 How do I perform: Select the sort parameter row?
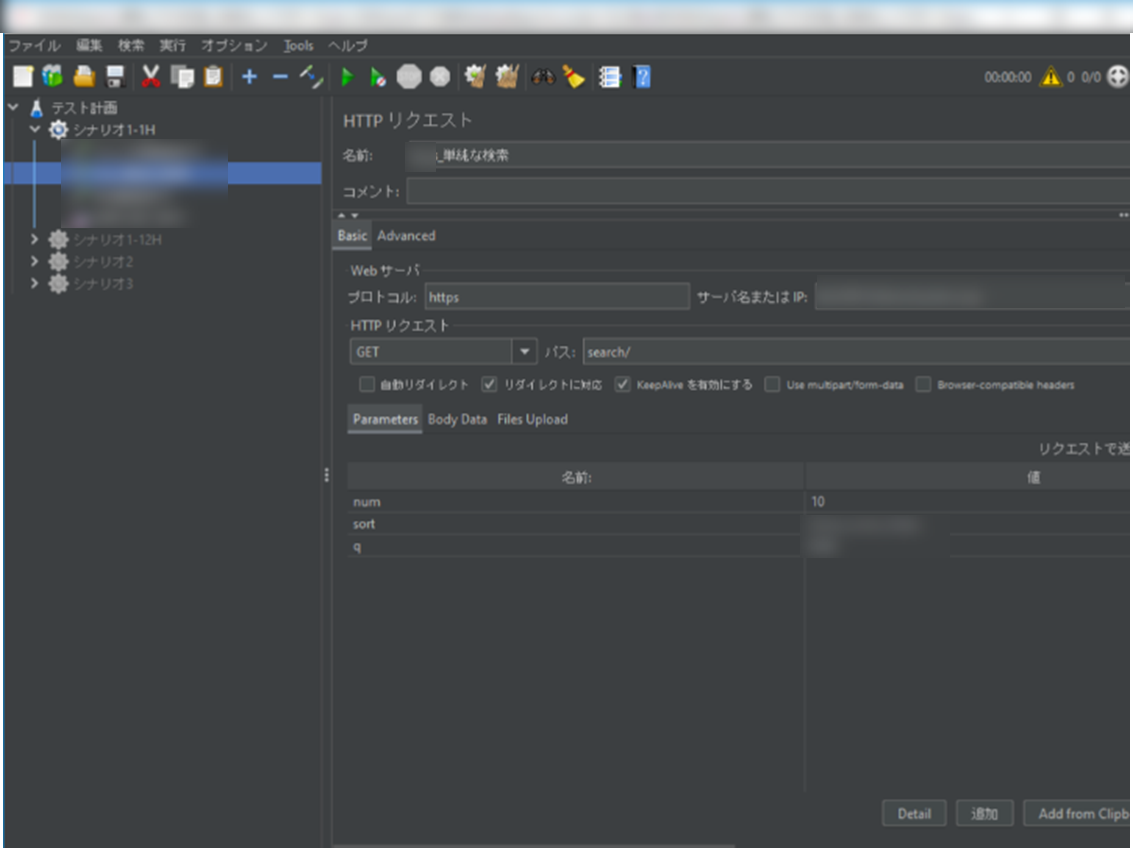tap(738, 524)
